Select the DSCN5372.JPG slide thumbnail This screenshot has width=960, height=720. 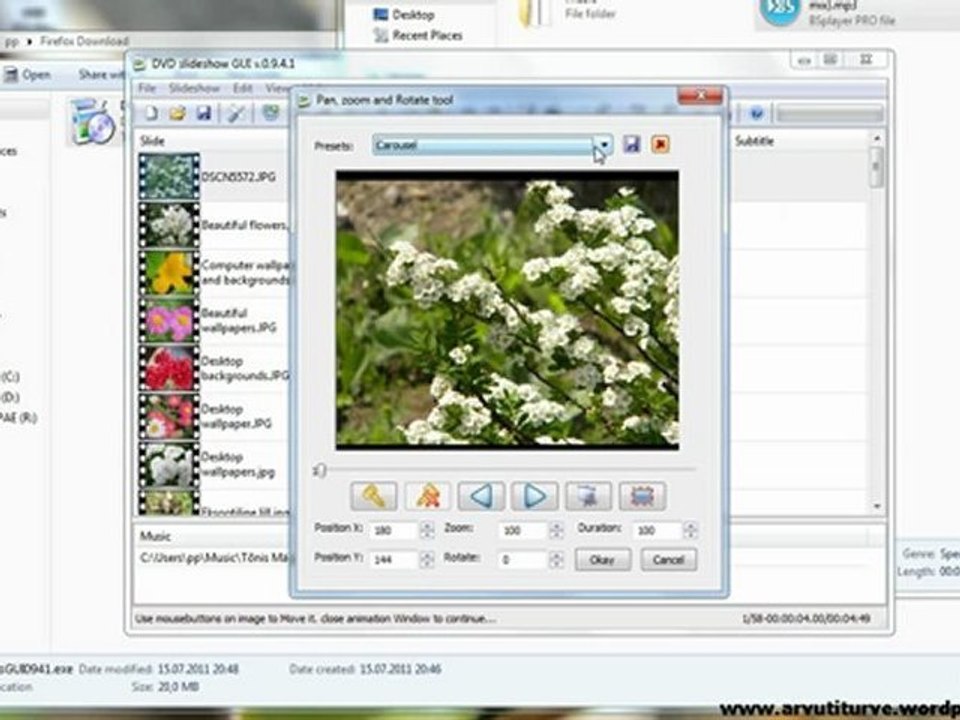pos(169,176)
